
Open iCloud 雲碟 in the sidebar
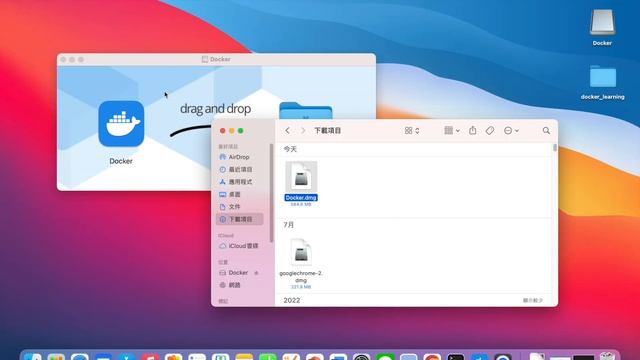pos(239,246)
